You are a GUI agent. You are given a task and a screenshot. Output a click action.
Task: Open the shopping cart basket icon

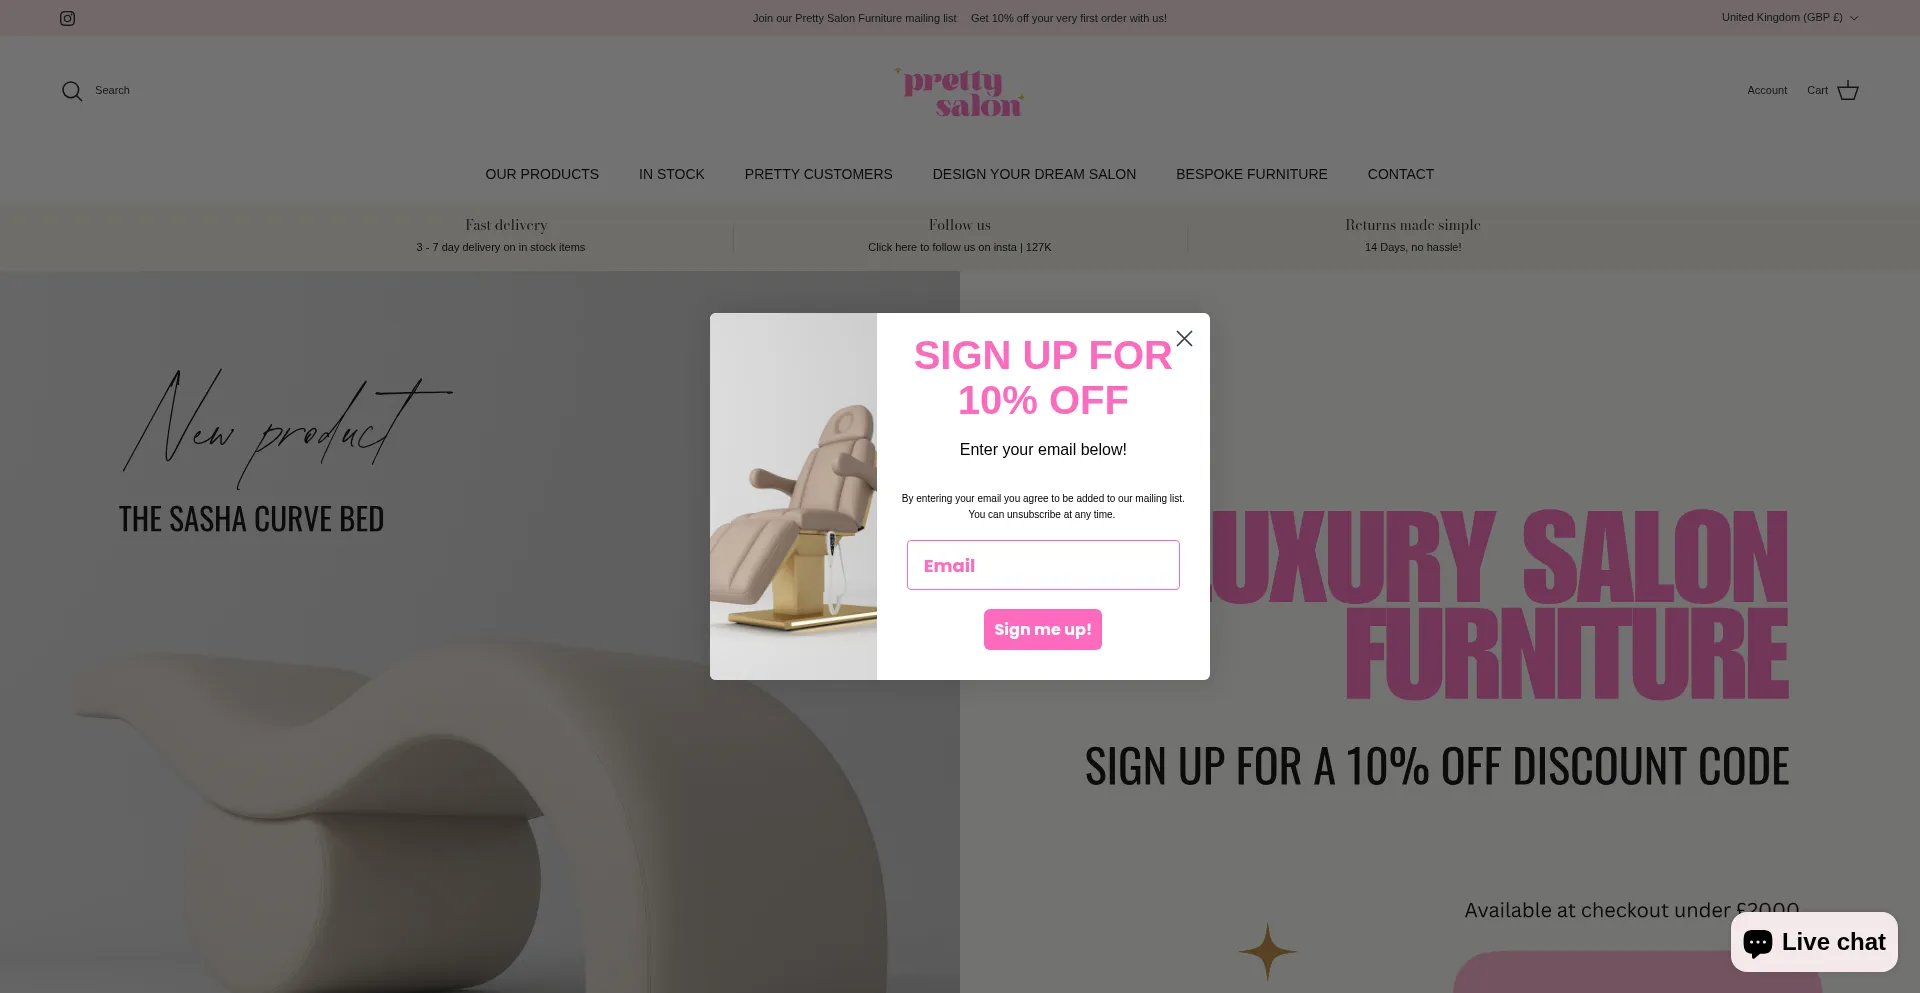pyautogui.click(x=1848, y=91)
